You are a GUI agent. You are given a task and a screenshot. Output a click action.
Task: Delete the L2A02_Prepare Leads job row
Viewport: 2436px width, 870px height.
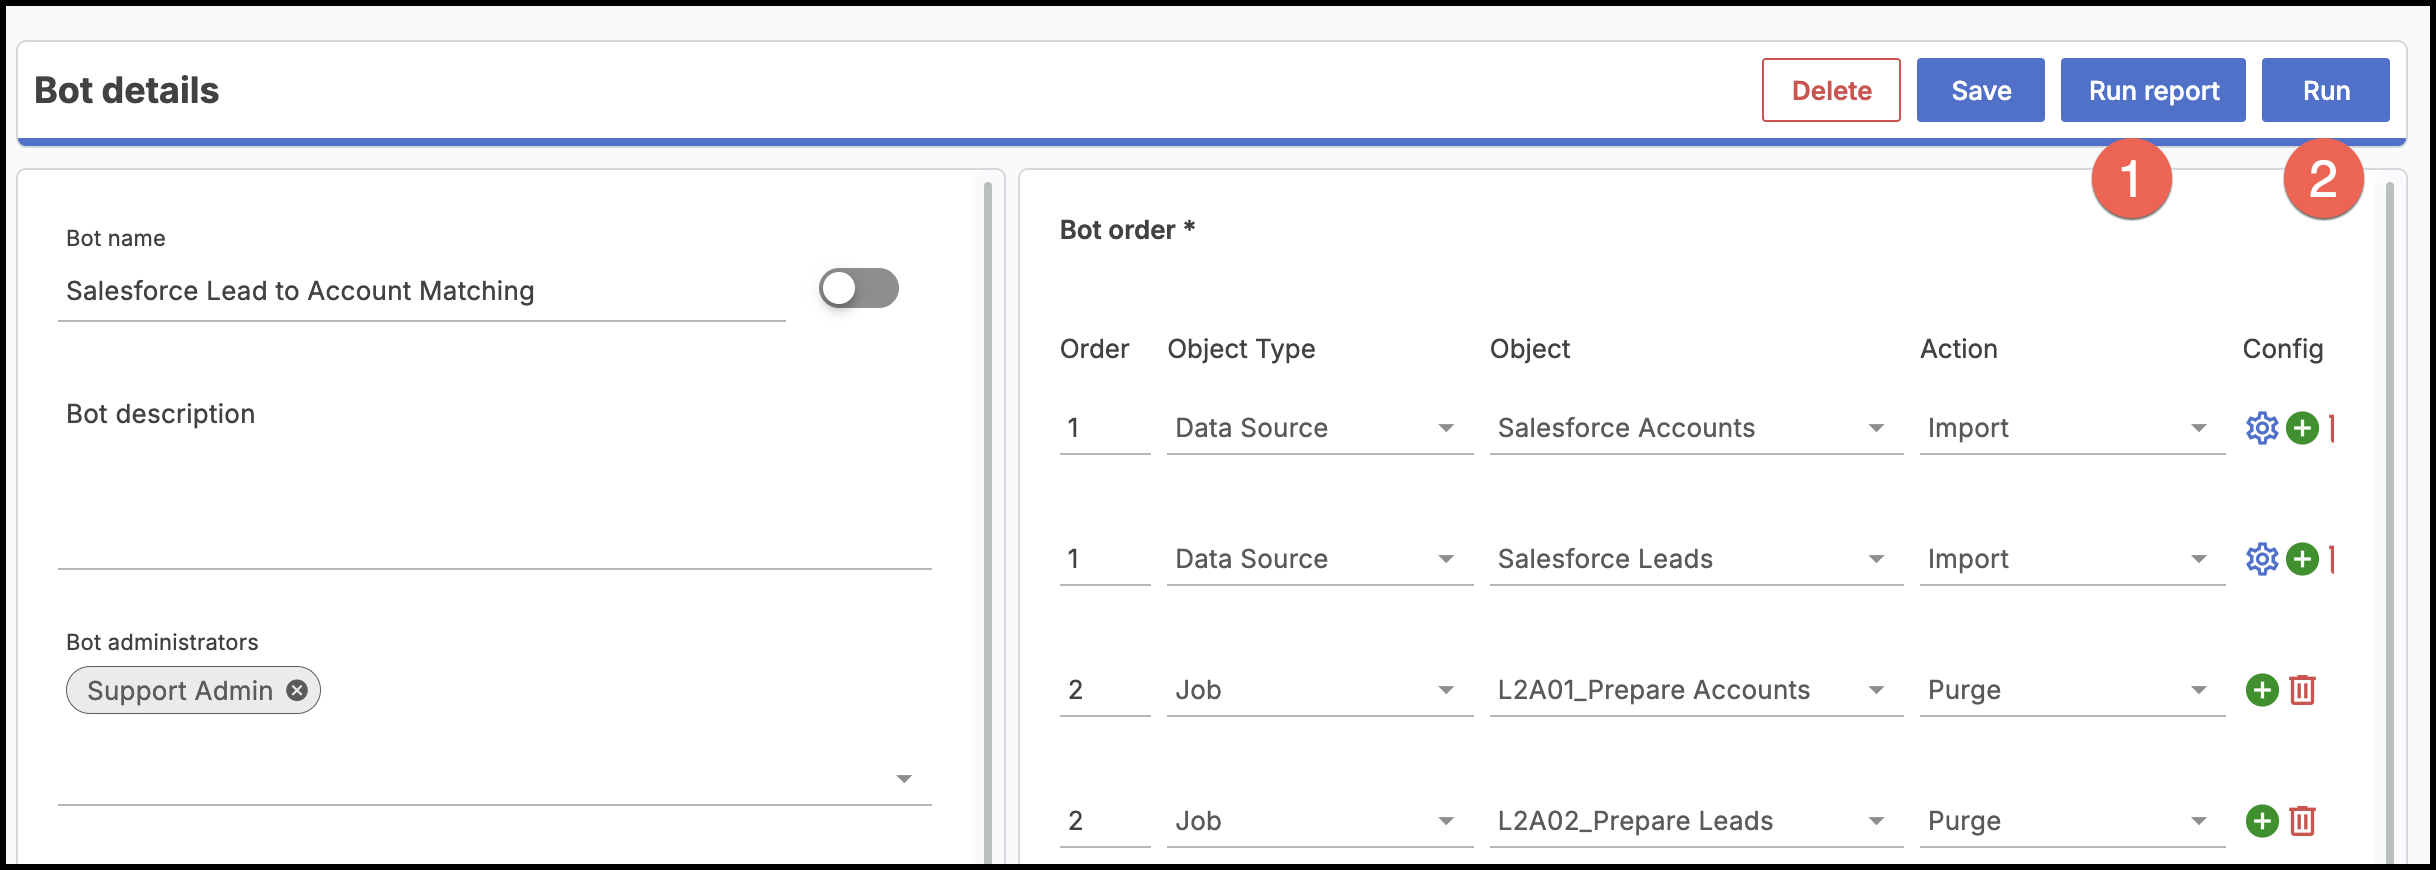click(2302, 821)
